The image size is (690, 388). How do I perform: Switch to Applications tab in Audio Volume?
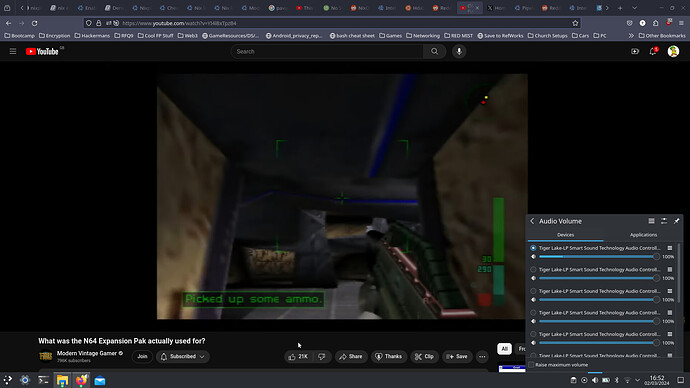[x=643, y=235]
